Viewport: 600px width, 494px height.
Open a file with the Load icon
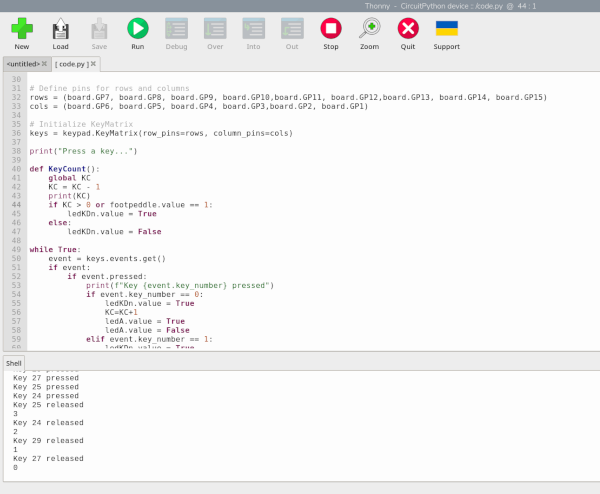pyautogui.click(x=60, y=29)
